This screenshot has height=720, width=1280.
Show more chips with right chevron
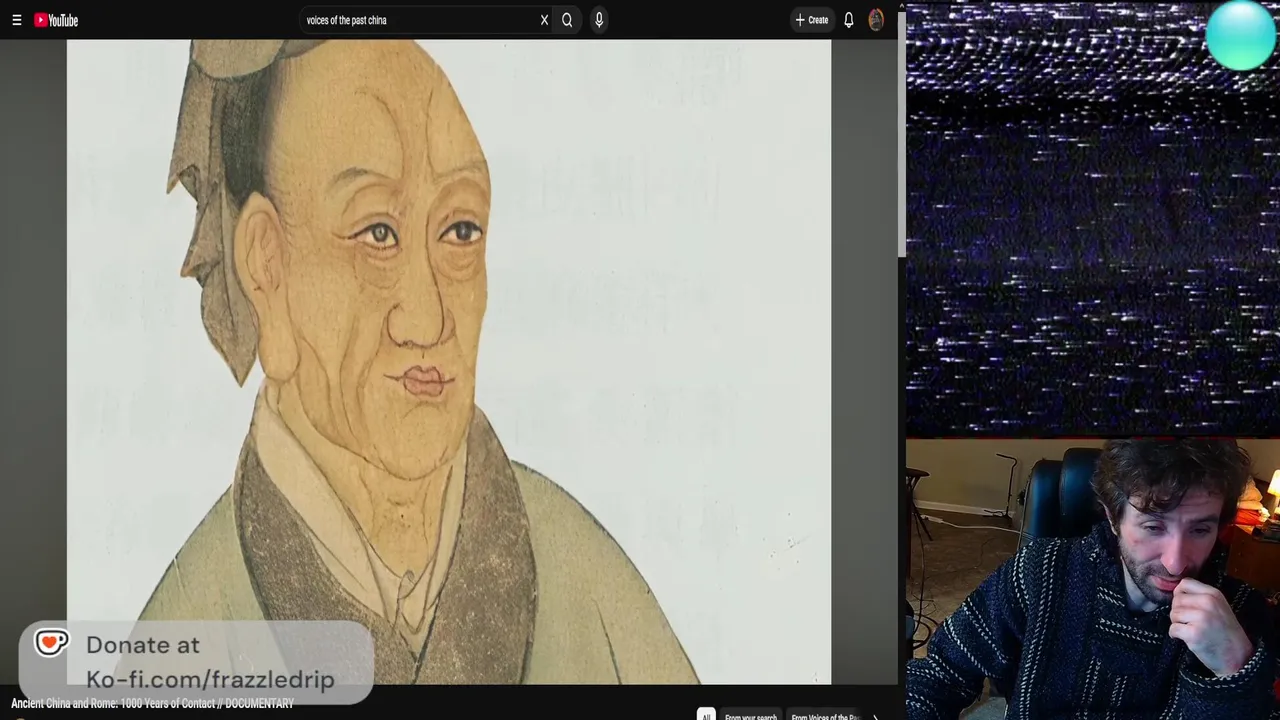(875, 716)
